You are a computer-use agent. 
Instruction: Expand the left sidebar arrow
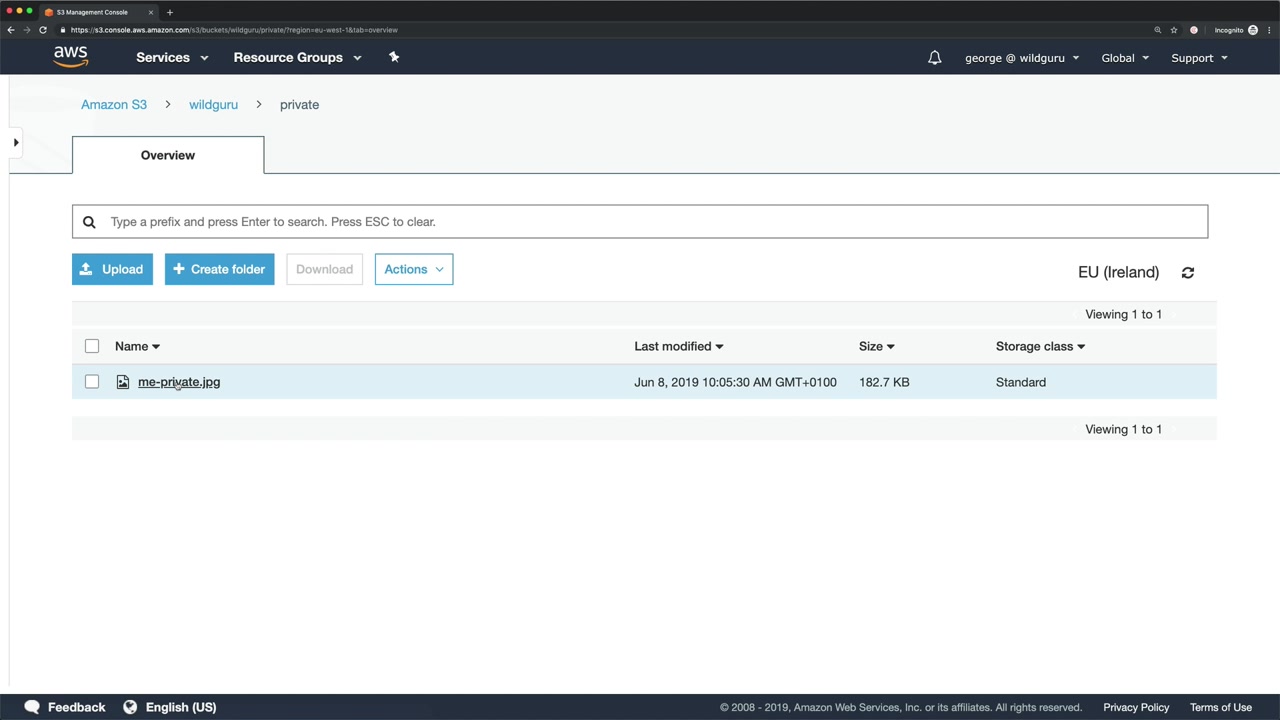[x=16, y=143]
